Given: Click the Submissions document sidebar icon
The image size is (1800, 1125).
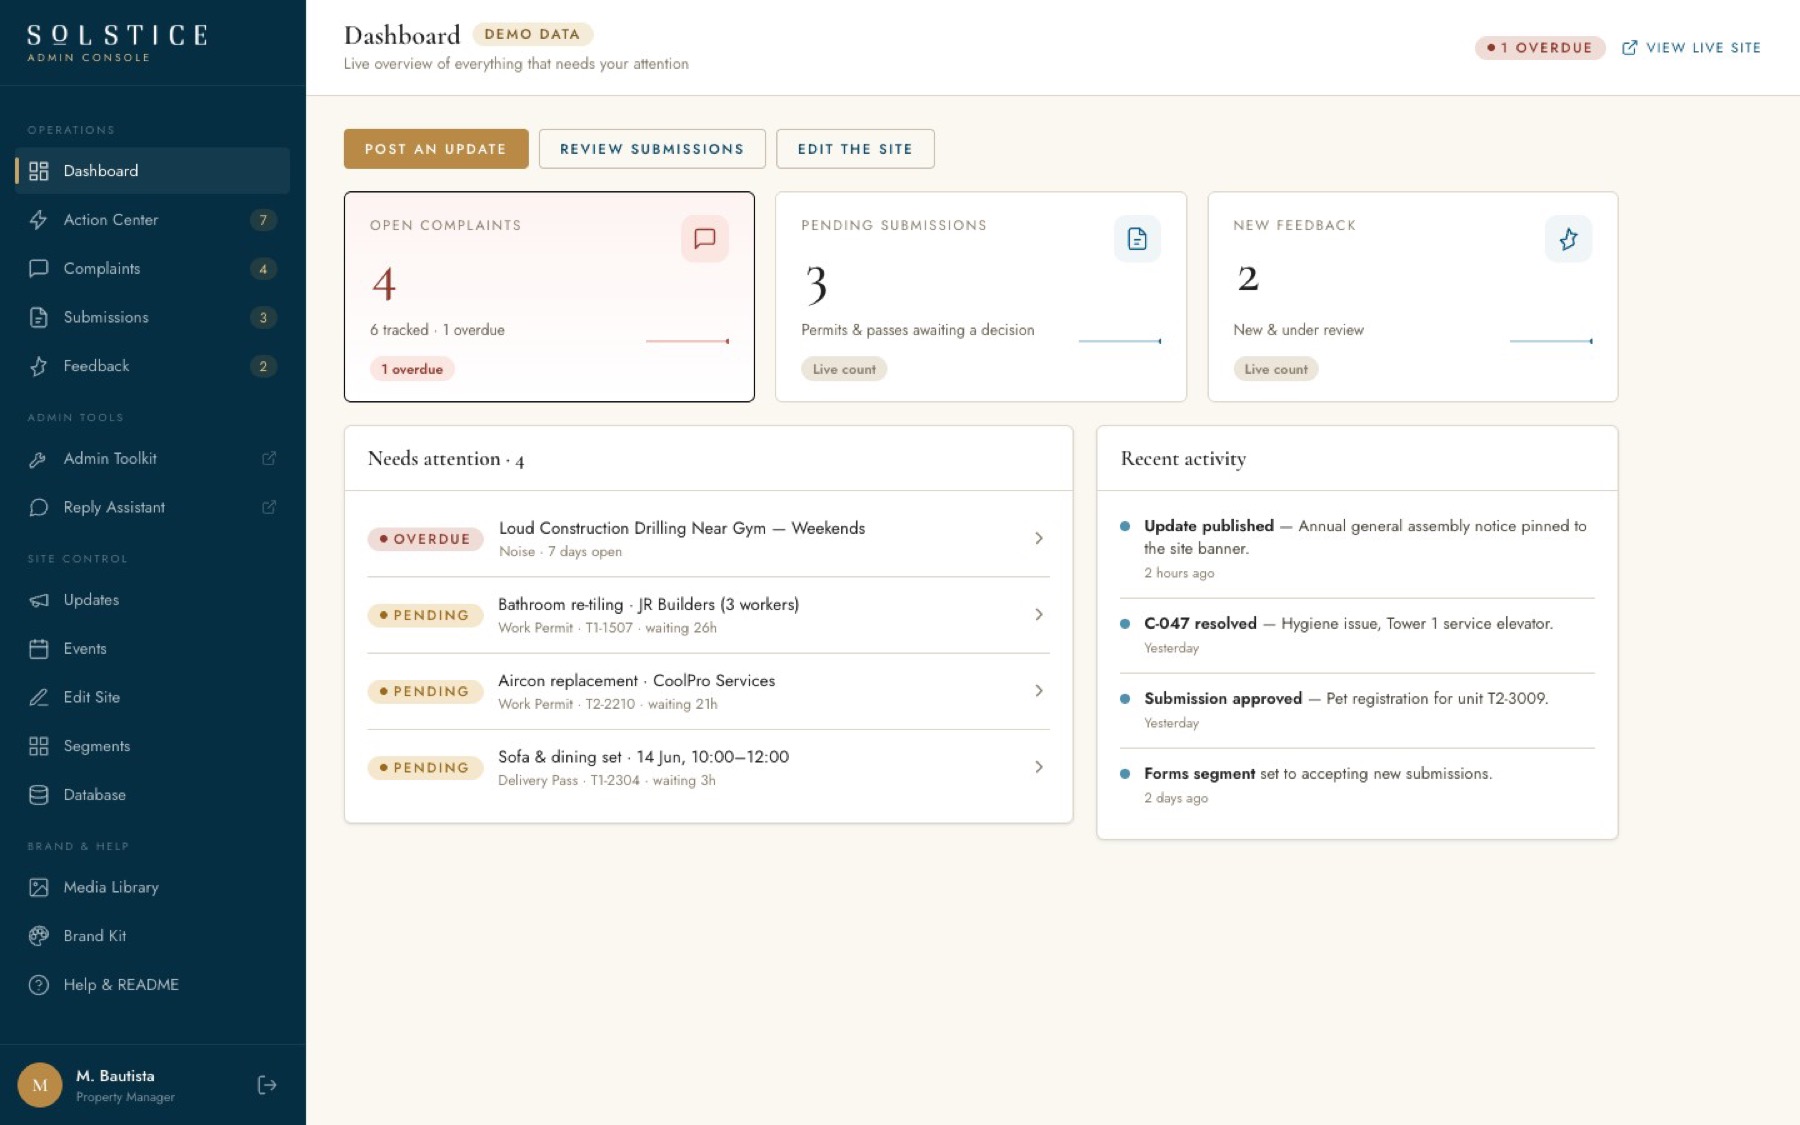Looking at the screenshot, I should 39,317.
